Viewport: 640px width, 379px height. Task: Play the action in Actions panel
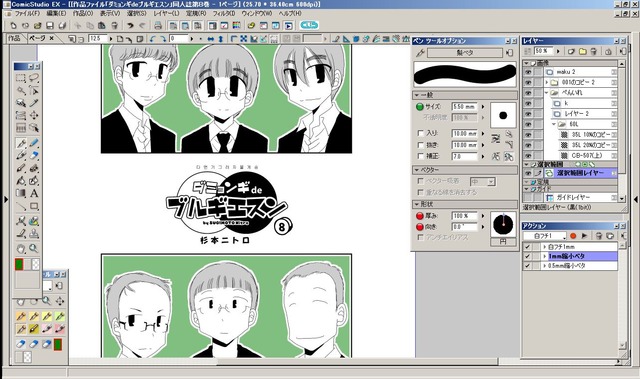click(x=584, y=236)
